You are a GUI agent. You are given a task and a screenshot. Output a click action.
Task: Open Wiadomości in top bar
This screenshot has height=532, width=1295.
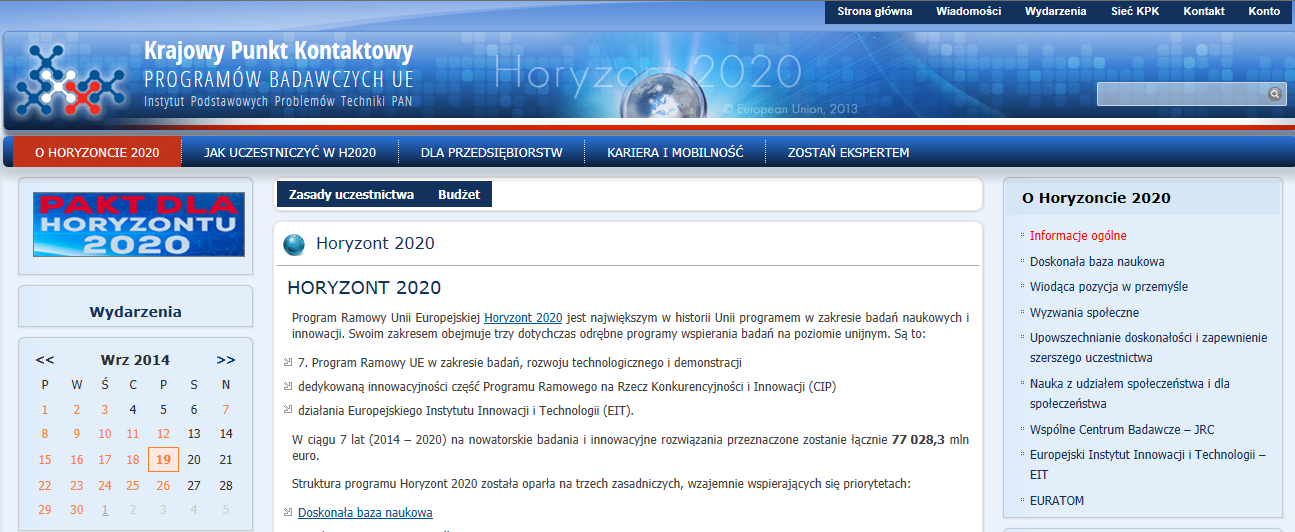click(x=968, y=11)
